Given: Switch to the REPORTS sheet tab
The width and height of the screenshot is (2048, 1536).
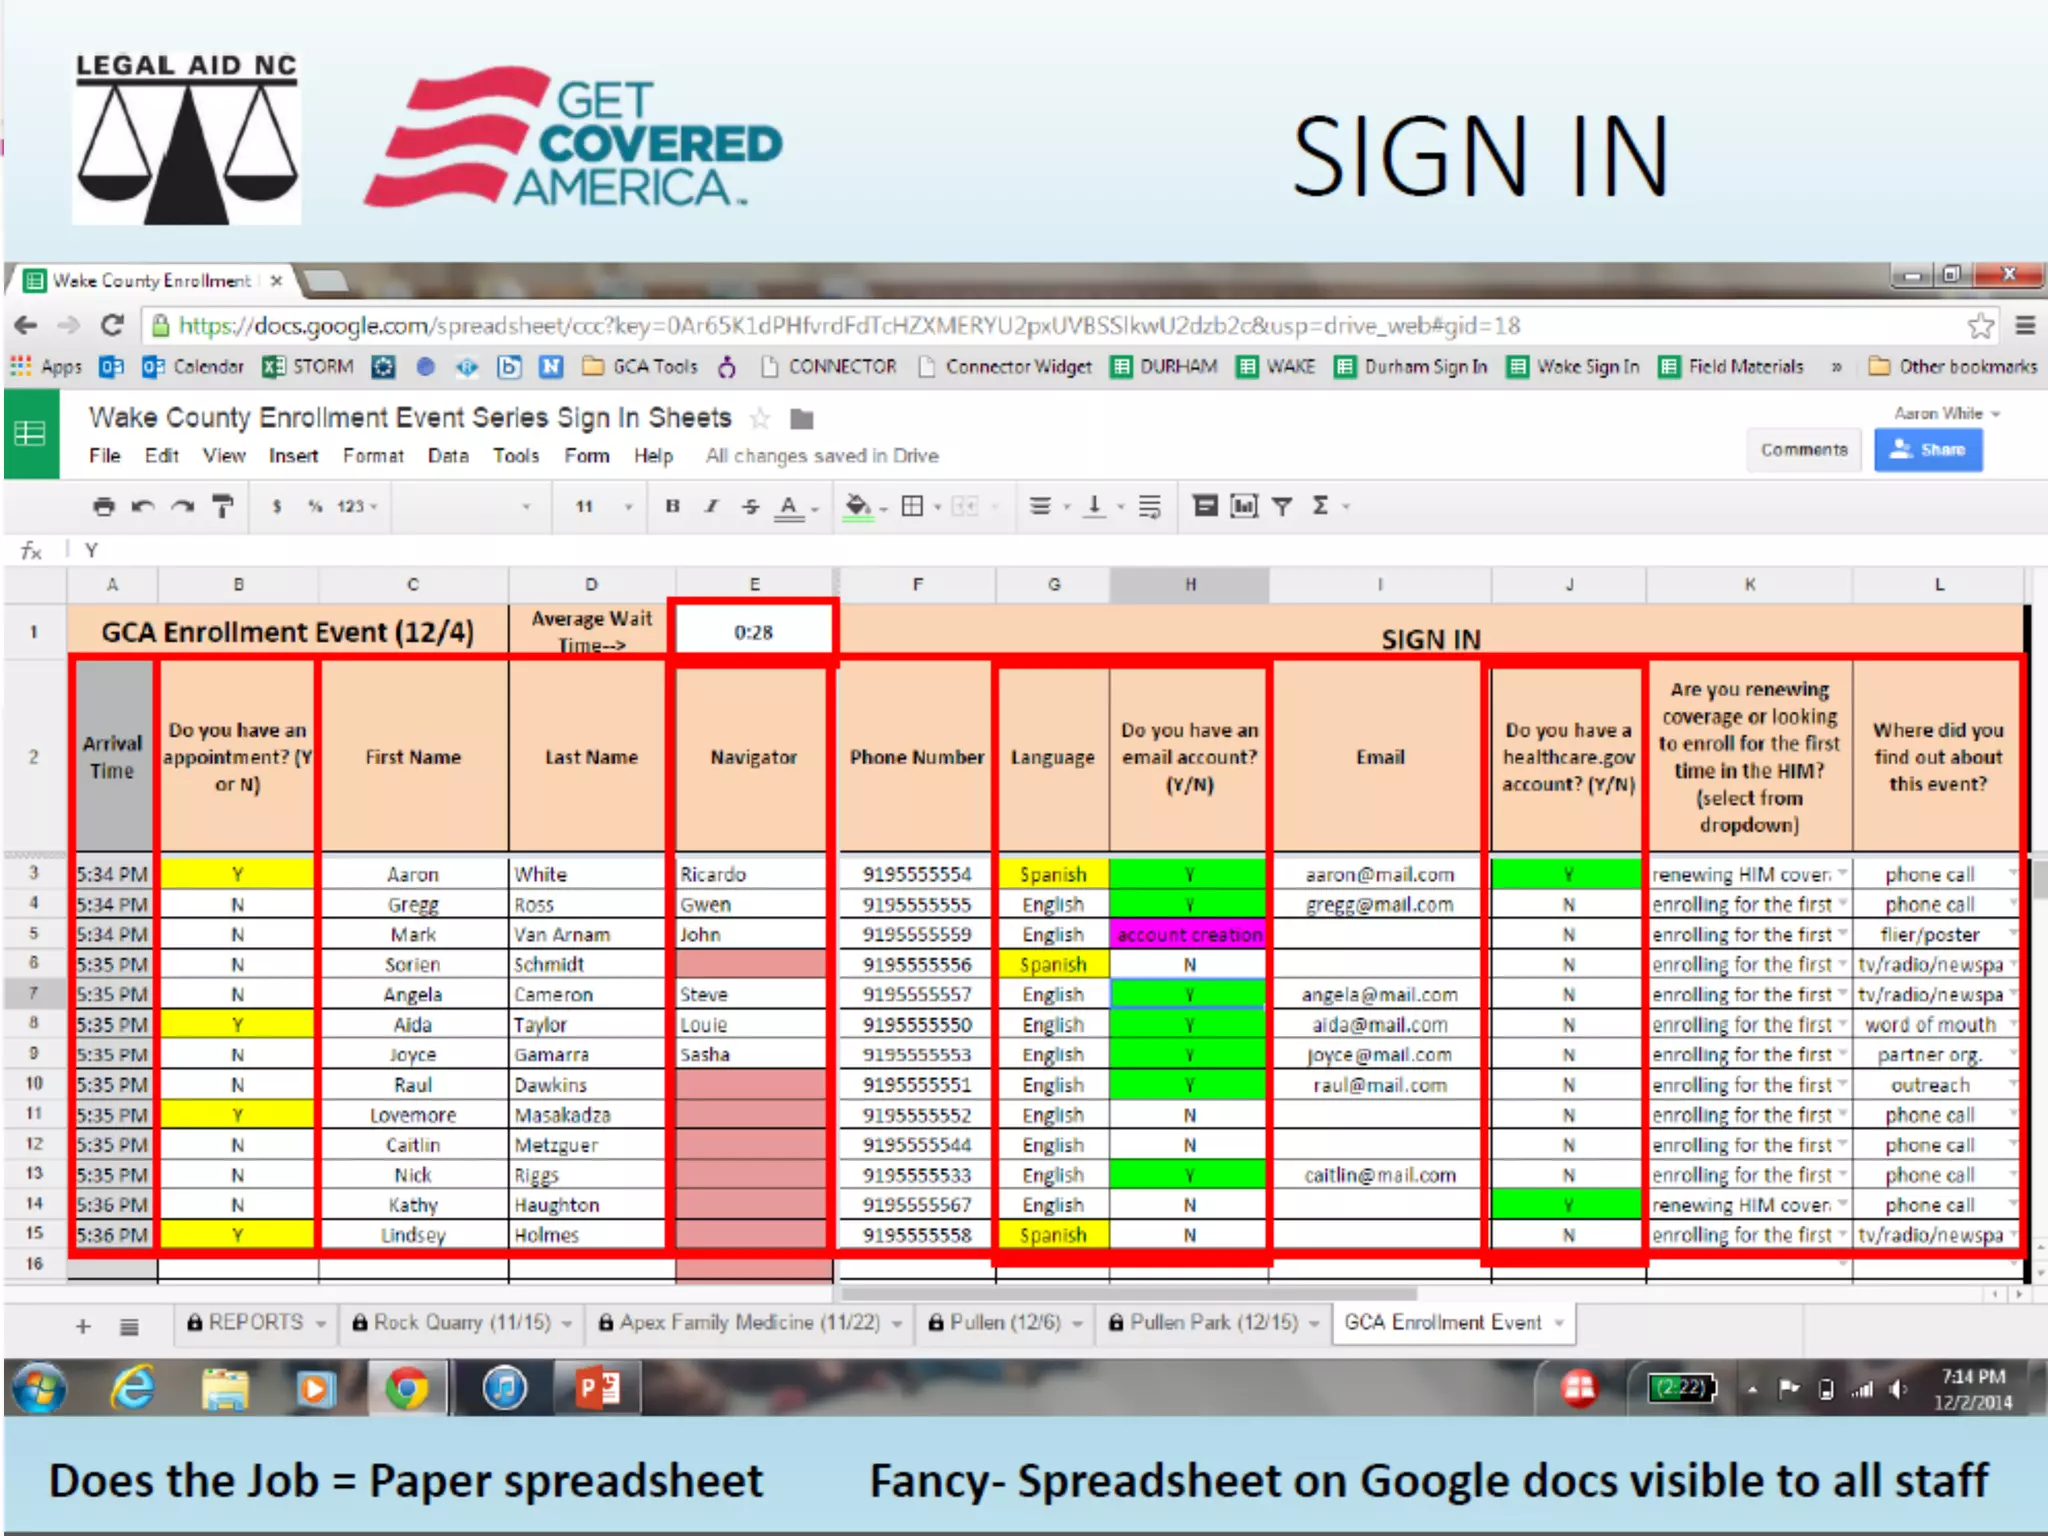Looking at the screenshot, I should tap(256, 1323).
